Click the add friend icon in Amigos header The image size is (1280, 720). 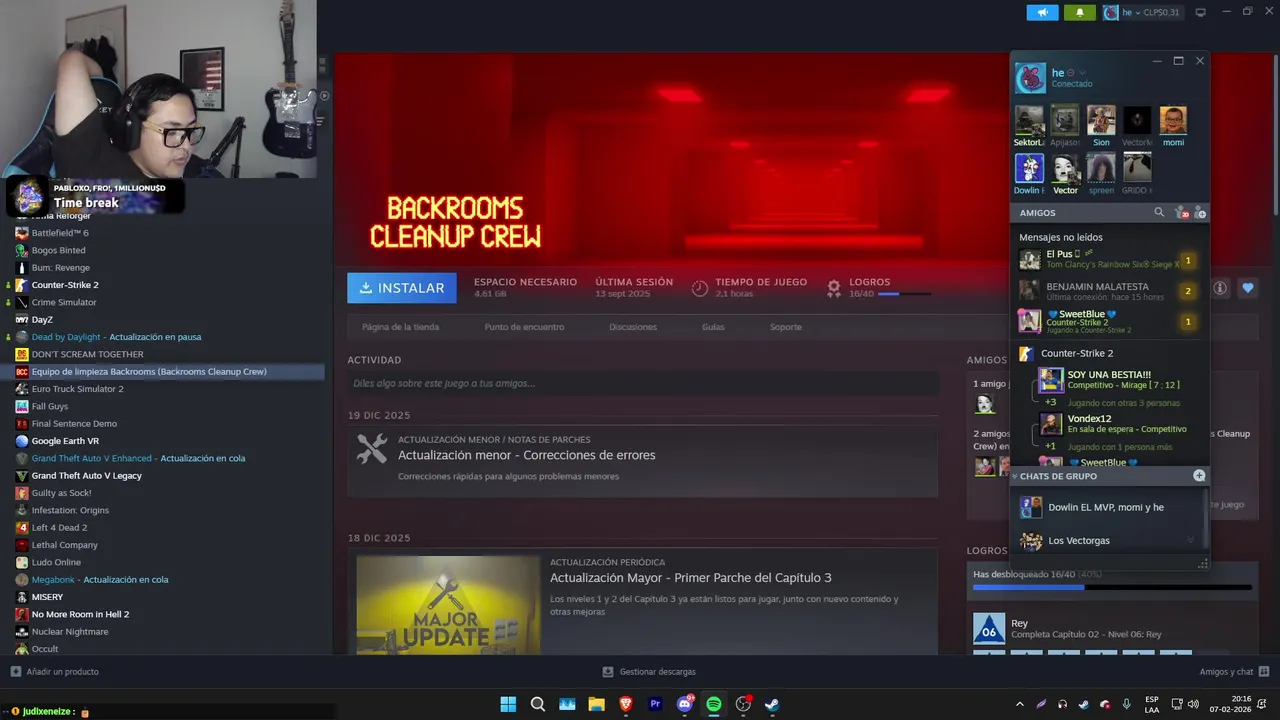point(1200,212)
